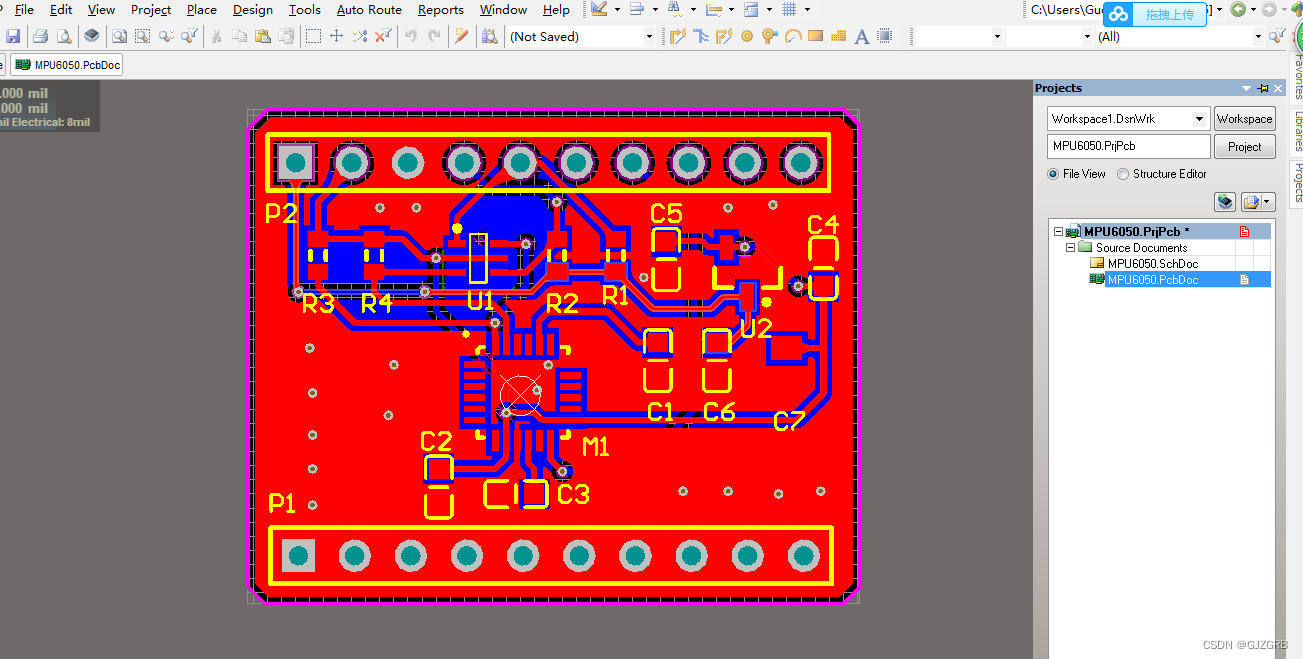The width and height of the screenshot is (1303, 659).
Task: Switch to the MPU6050.PcbDoc document tab
Action: (67, 65)
